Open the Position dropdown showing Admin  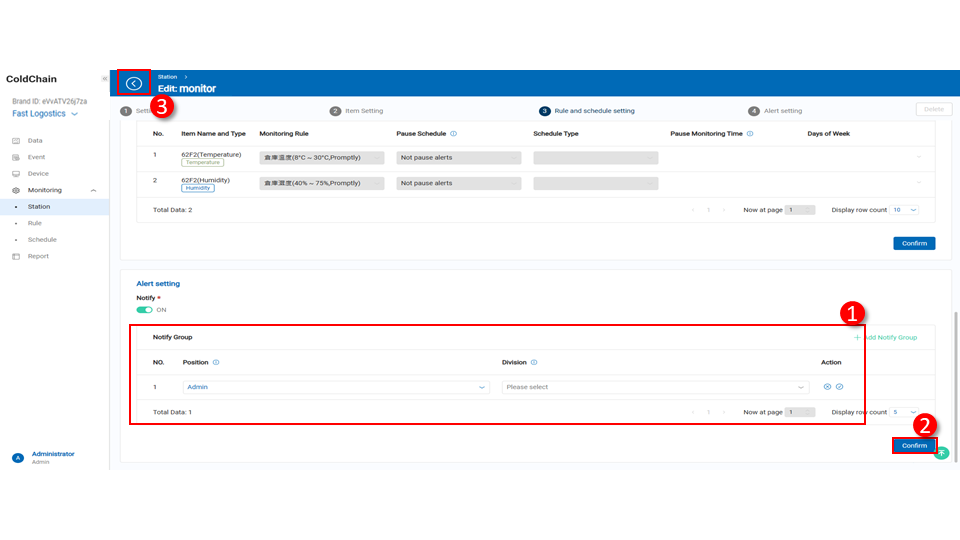(x=336, y=387)
